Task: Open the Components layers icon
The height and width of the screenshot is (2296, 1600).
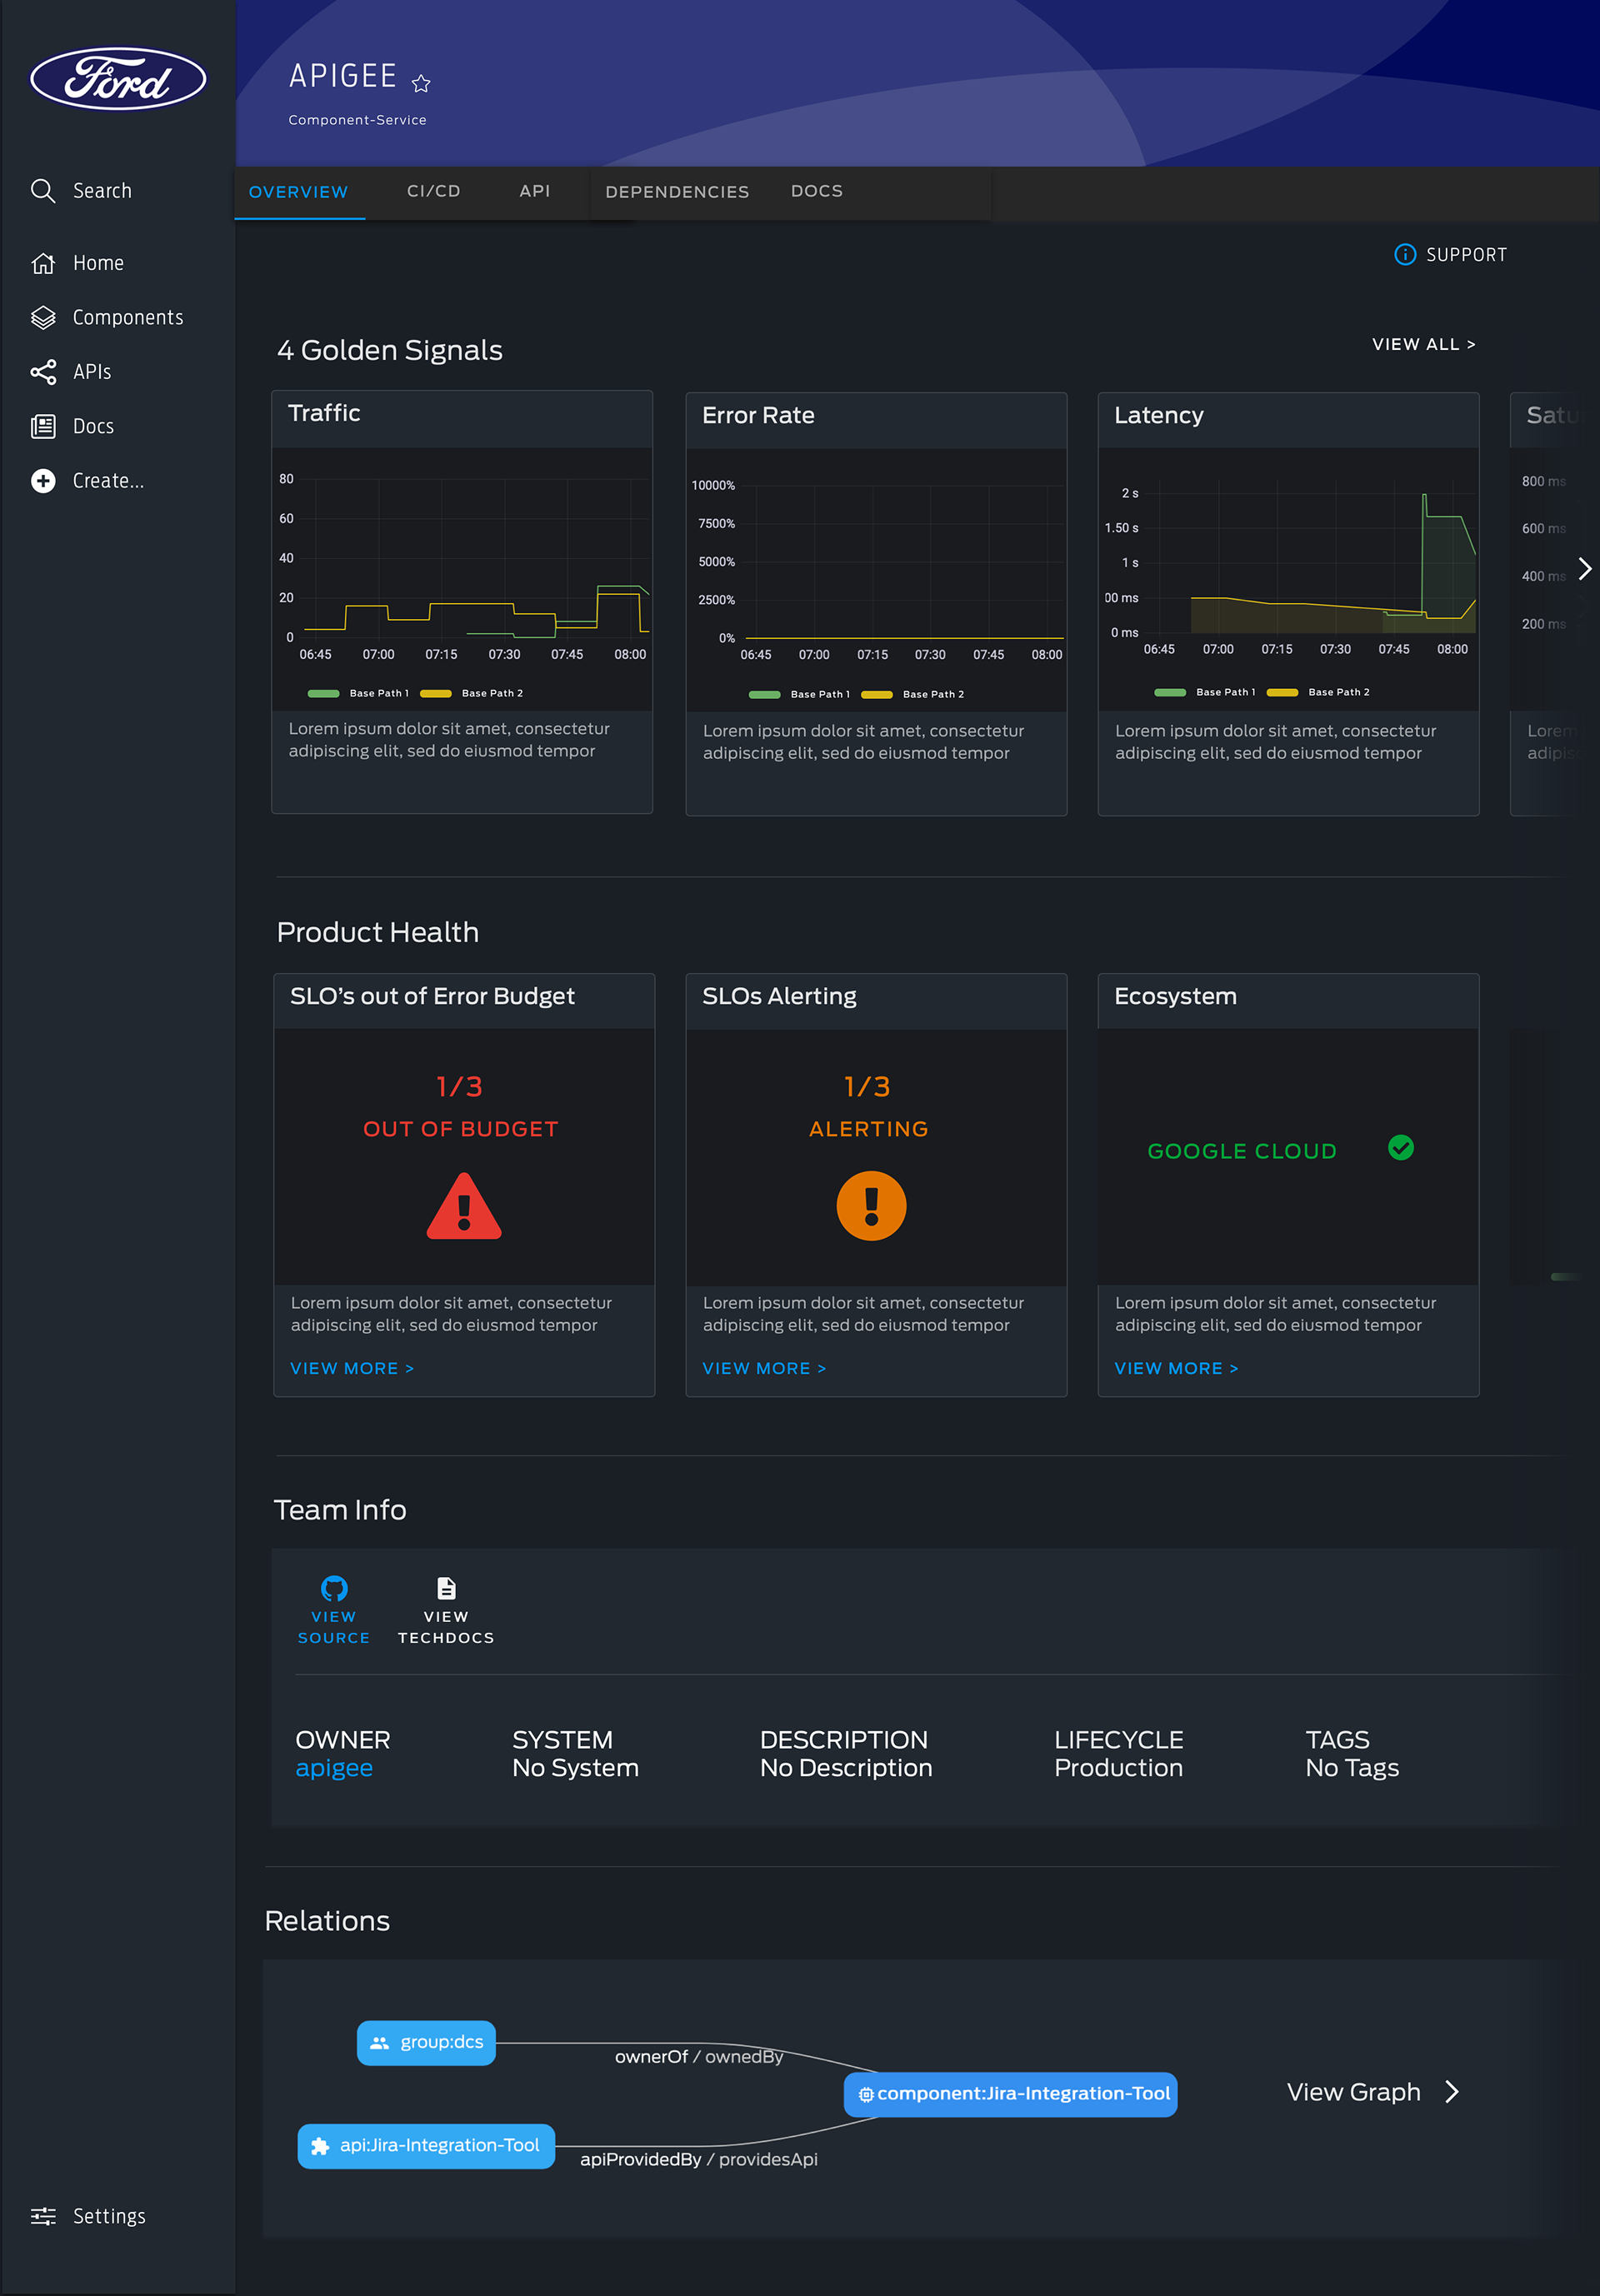Action: pos(43,317)
